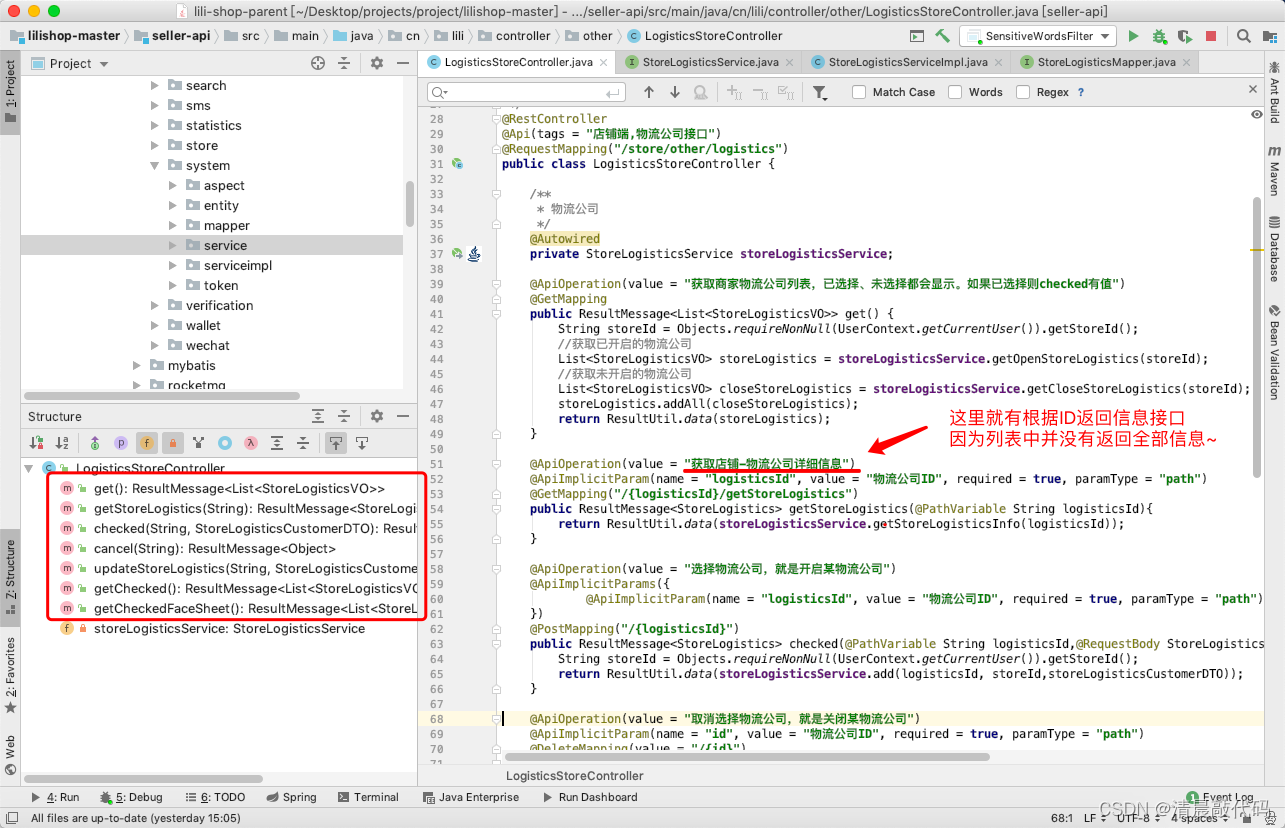
Task: Run the SensitiveWordsFilter configuration
Action: [x=1133, y=36]
